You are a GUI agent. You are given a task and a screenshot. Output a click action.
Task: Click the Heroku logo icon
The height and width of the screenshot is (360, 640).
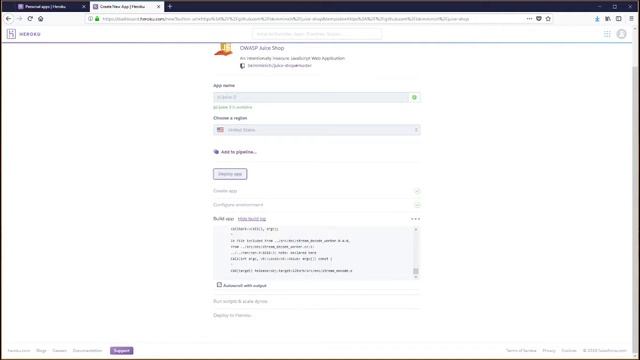(x=11, y=34)
